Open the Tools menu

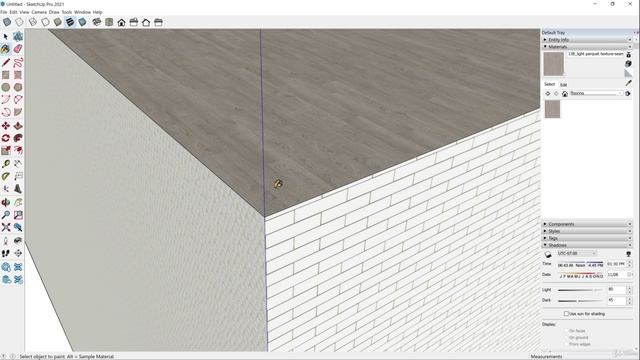[x=67, y=12]
